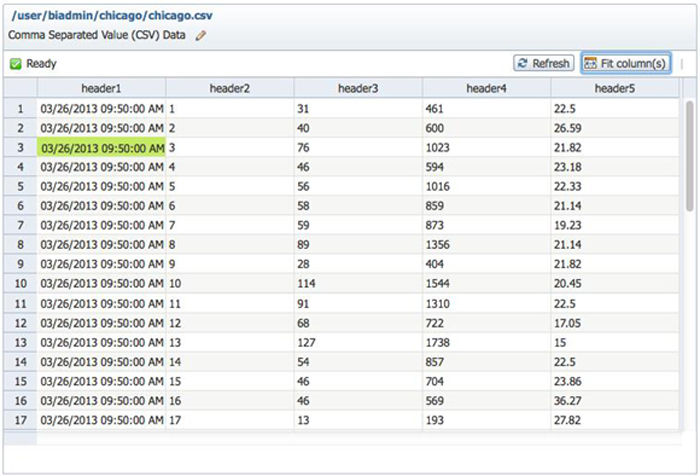This screenshot has height=476, width=700.
Task: Click the Fit column(s) button
Action: tap(625, 63)
